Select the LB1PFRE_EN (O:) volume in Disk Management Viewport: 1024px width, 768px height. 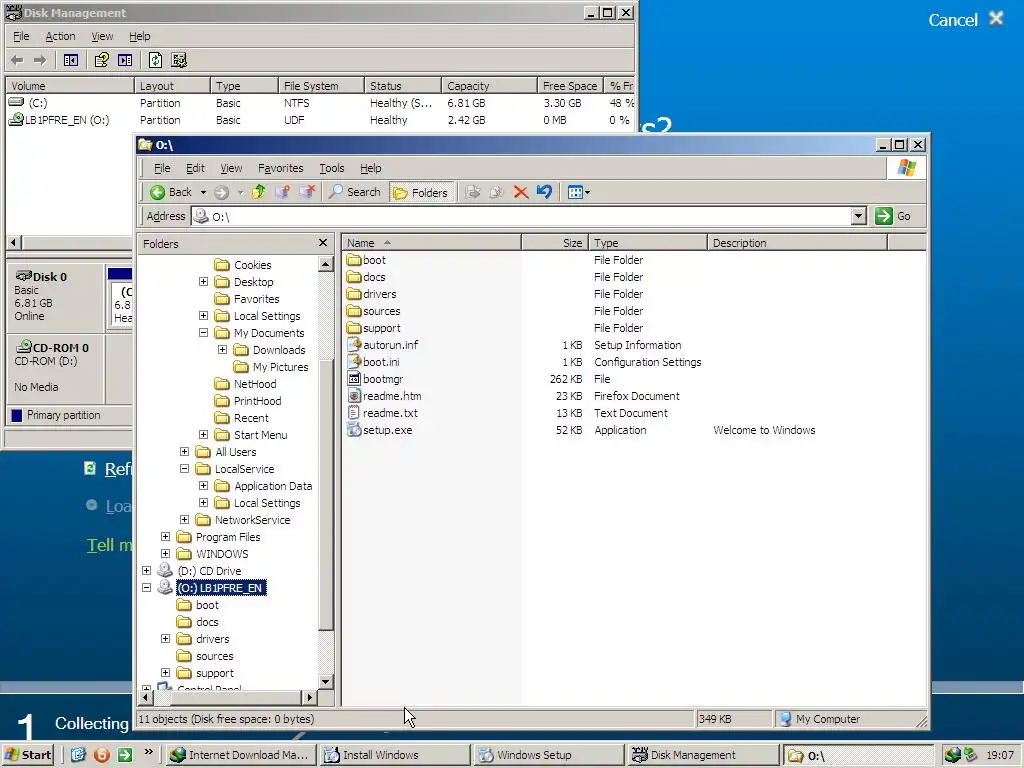67,120
